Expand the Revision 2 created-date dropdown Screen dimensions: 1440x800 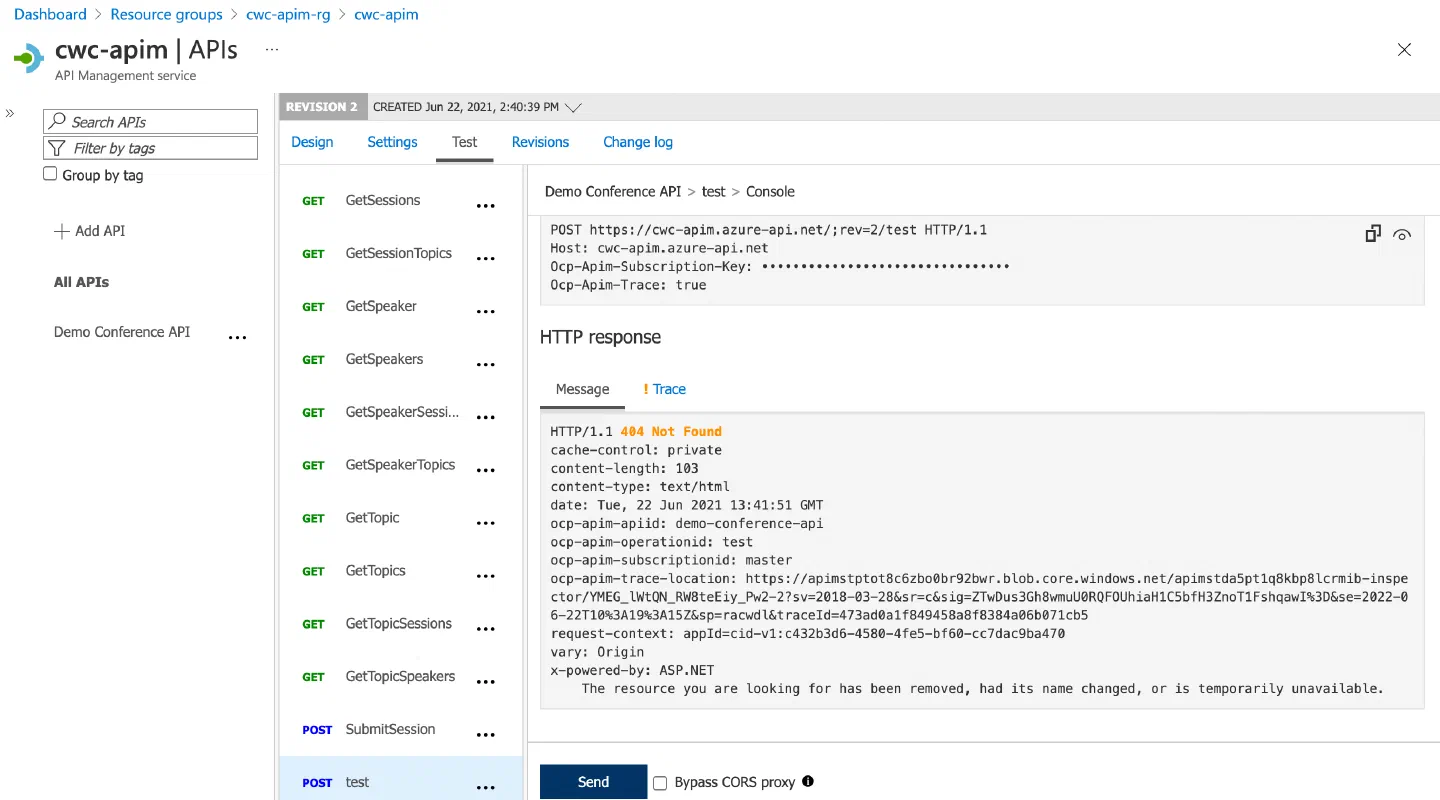573,107
